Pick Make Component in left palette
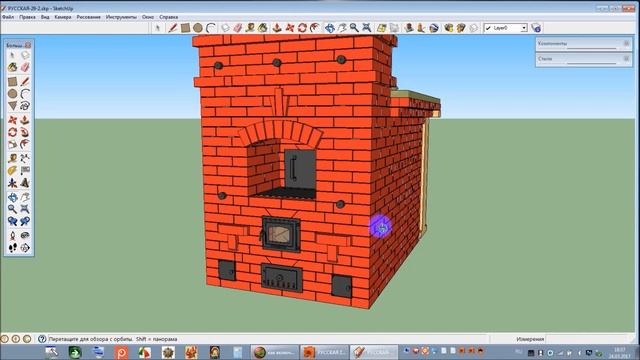Image resolution: width=640 pixels, height=360 pixels. [25, 55]
